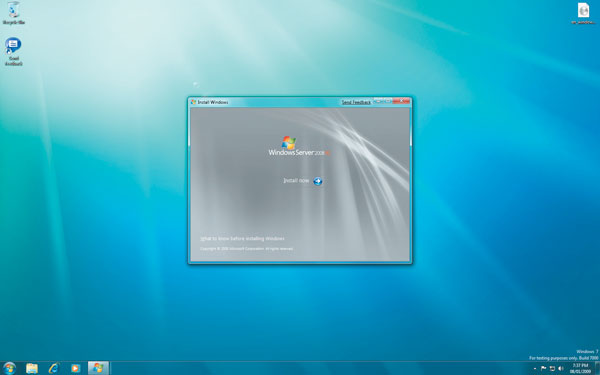Open the Start menu orb

pos(9,368)
